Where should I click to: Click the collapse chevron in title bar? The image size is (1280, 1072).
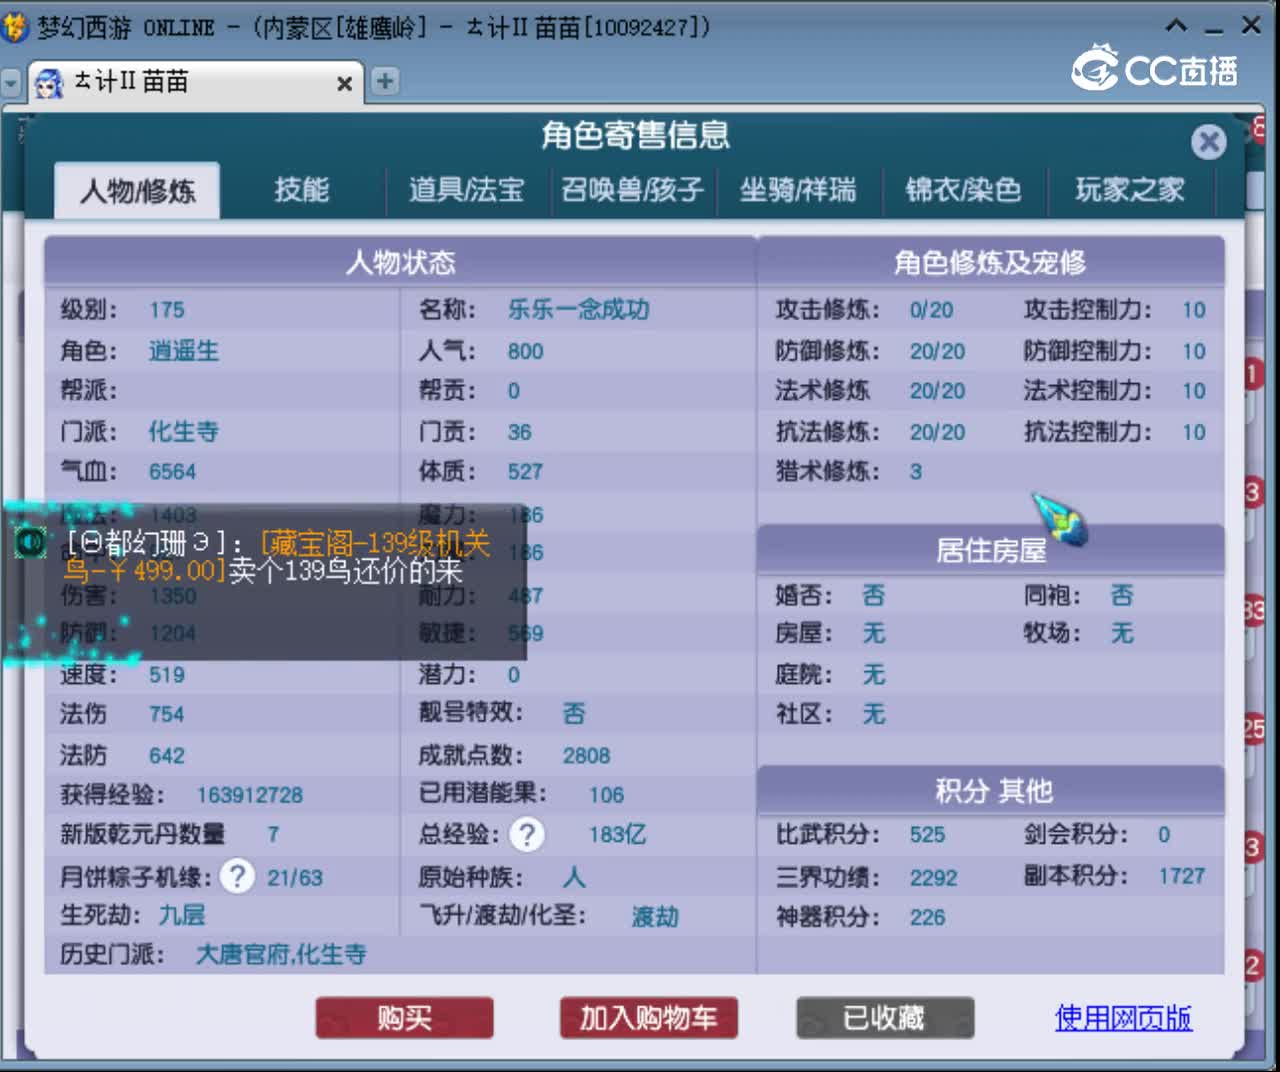tap(1177, 26)
